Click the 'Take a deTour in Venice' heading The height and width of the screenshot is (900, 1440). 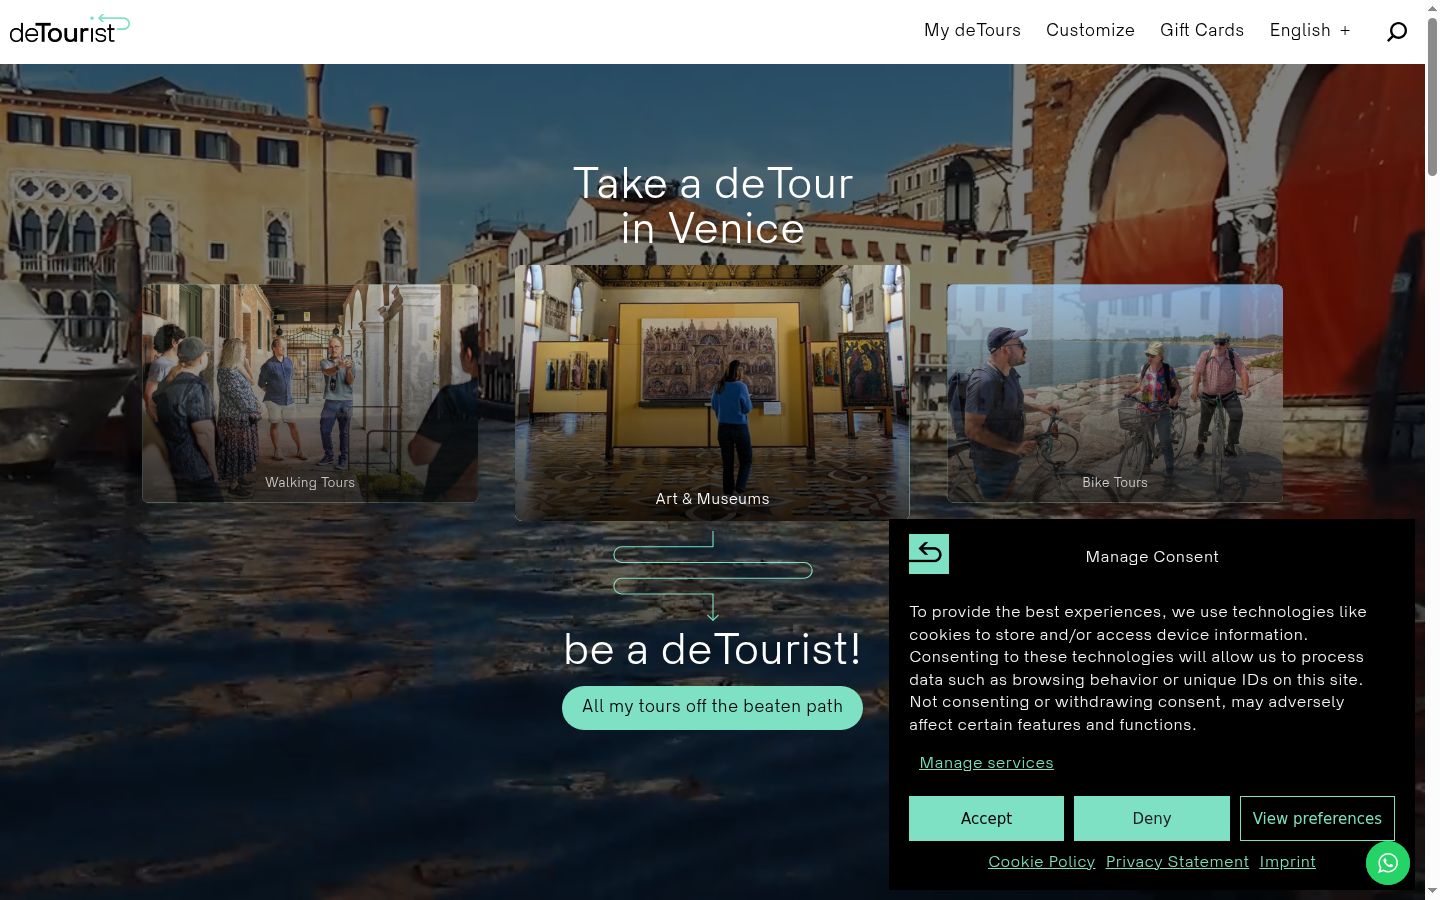click(712, 206)
